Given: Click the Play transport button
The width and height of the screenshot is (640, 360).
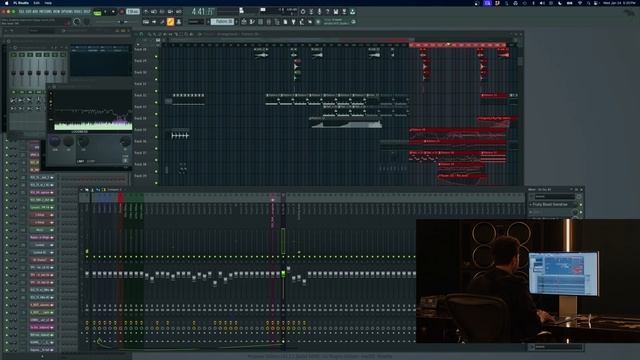Looking at the screenshot, I should [x=106, y=12].
